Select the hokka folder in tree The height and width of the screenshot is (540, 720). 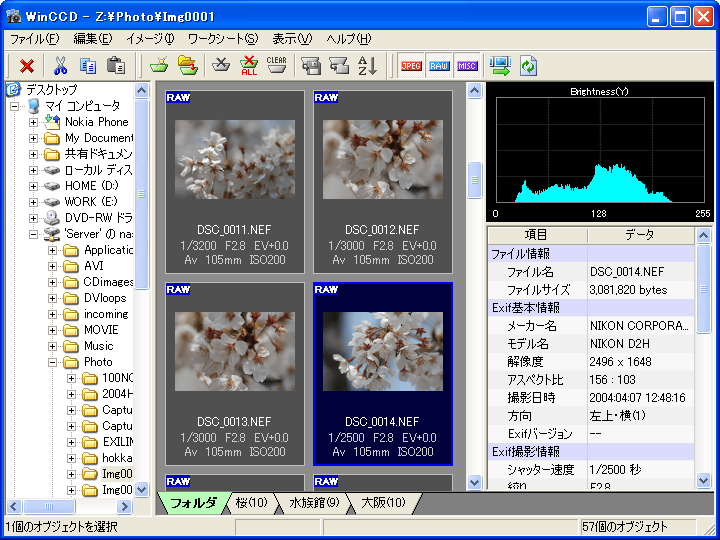click(x=117, y=458)
